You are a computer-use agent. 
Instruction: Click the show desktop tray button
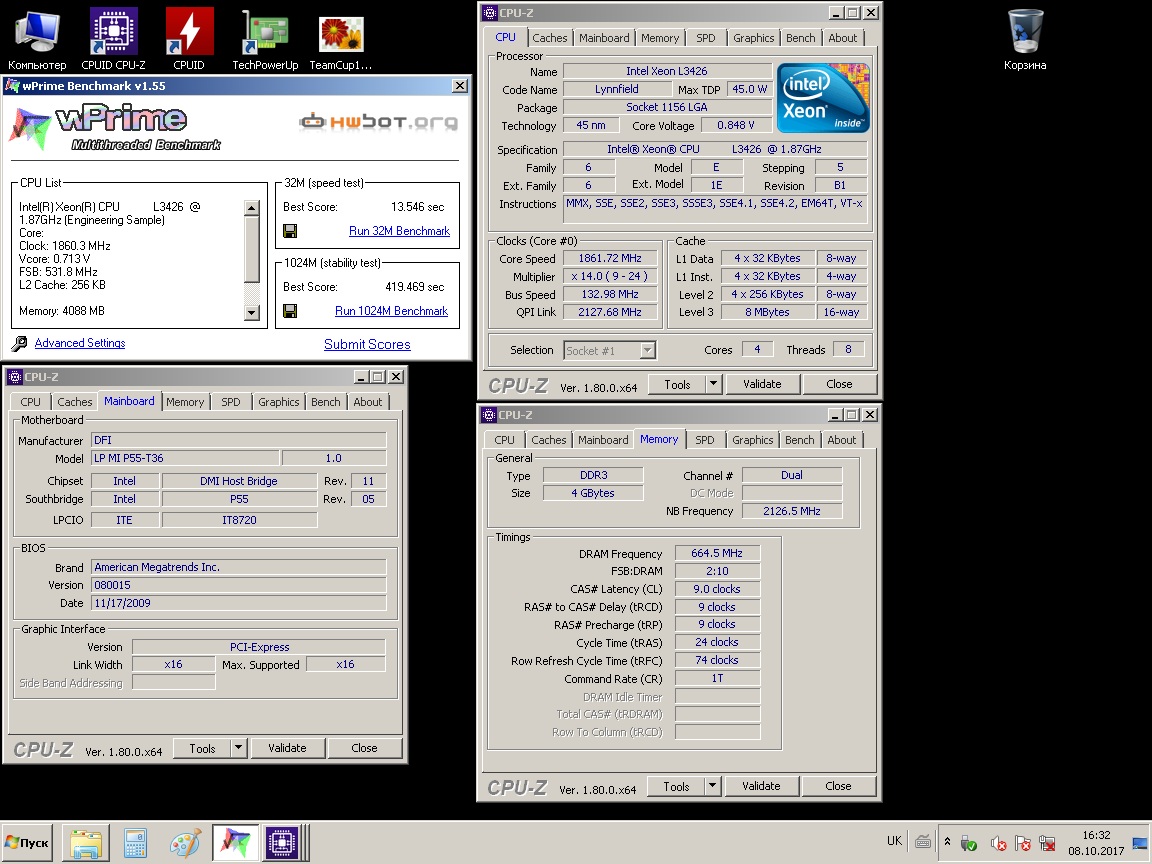1140,843
